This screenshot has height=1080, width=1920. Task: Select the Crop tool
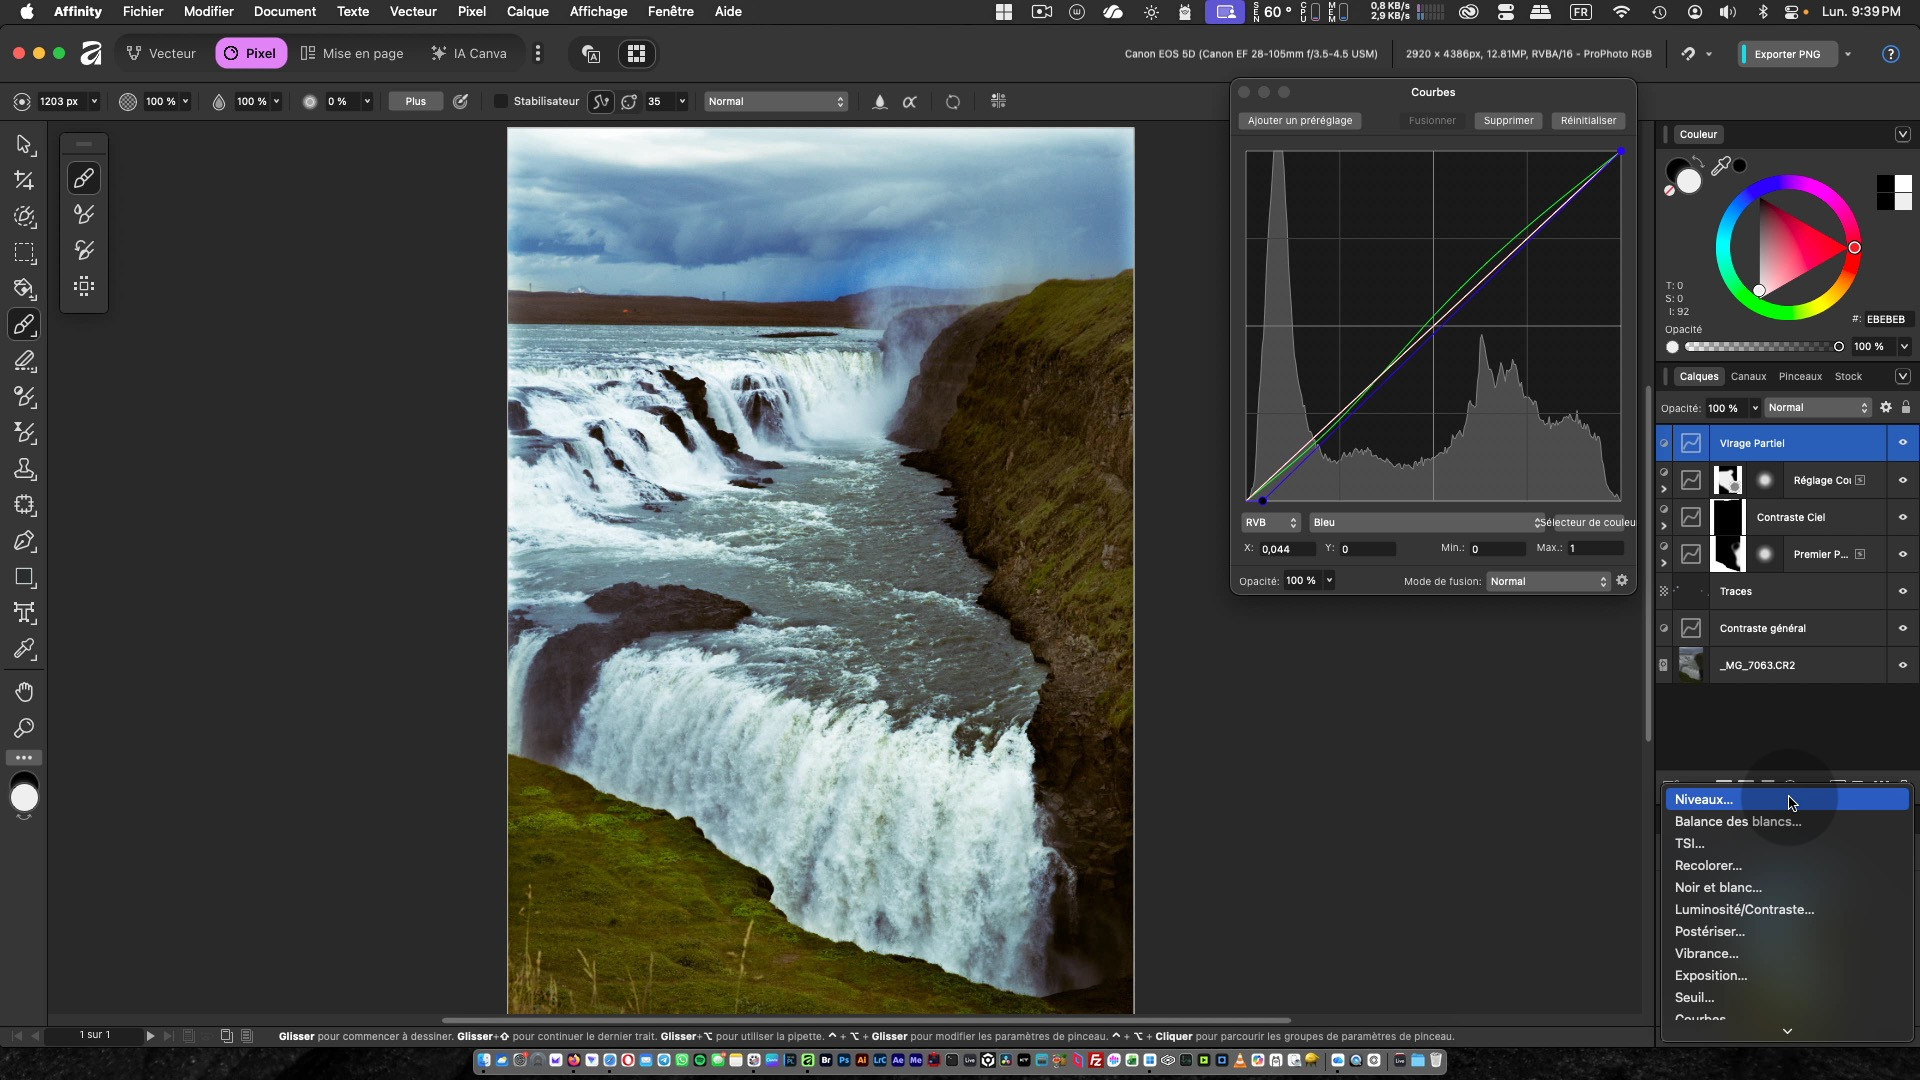(x=24, y=181)
